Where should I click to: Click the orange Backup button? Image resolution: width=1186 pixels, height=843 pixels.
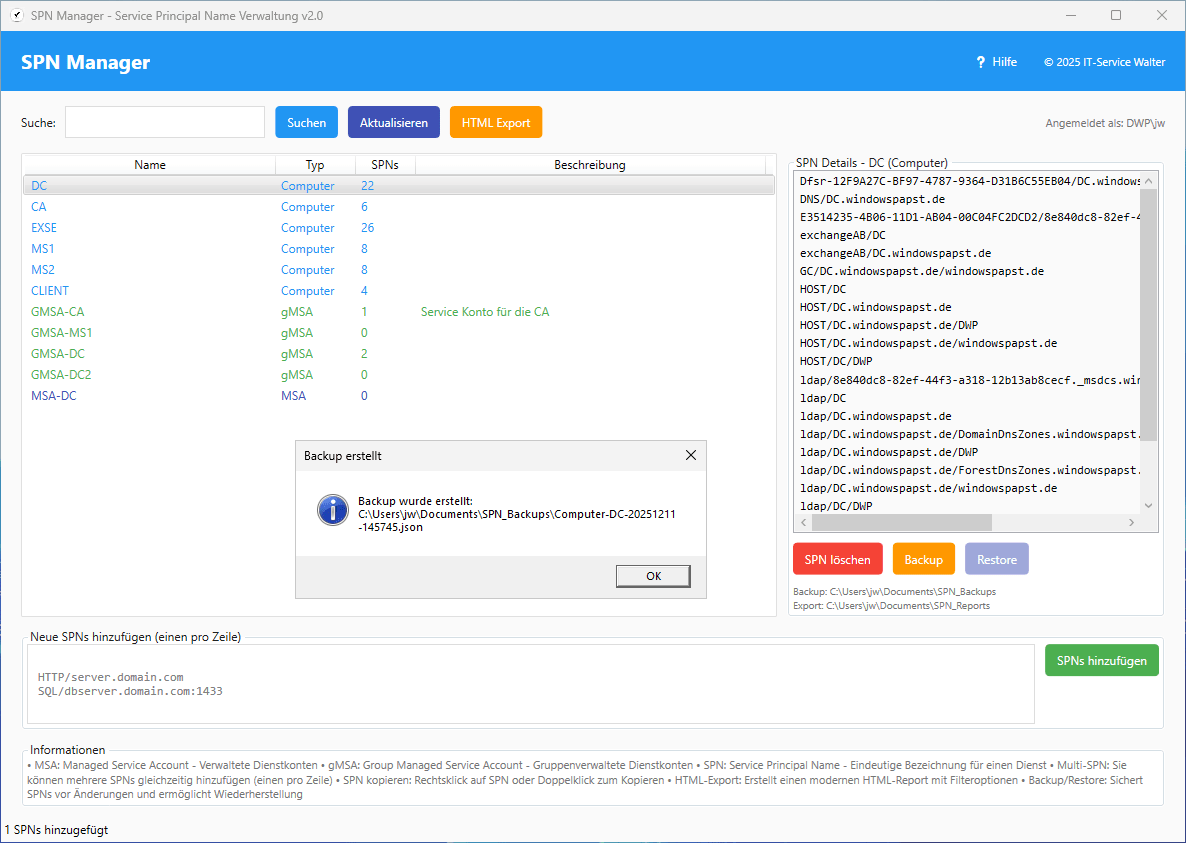click(x=924, y=560)
